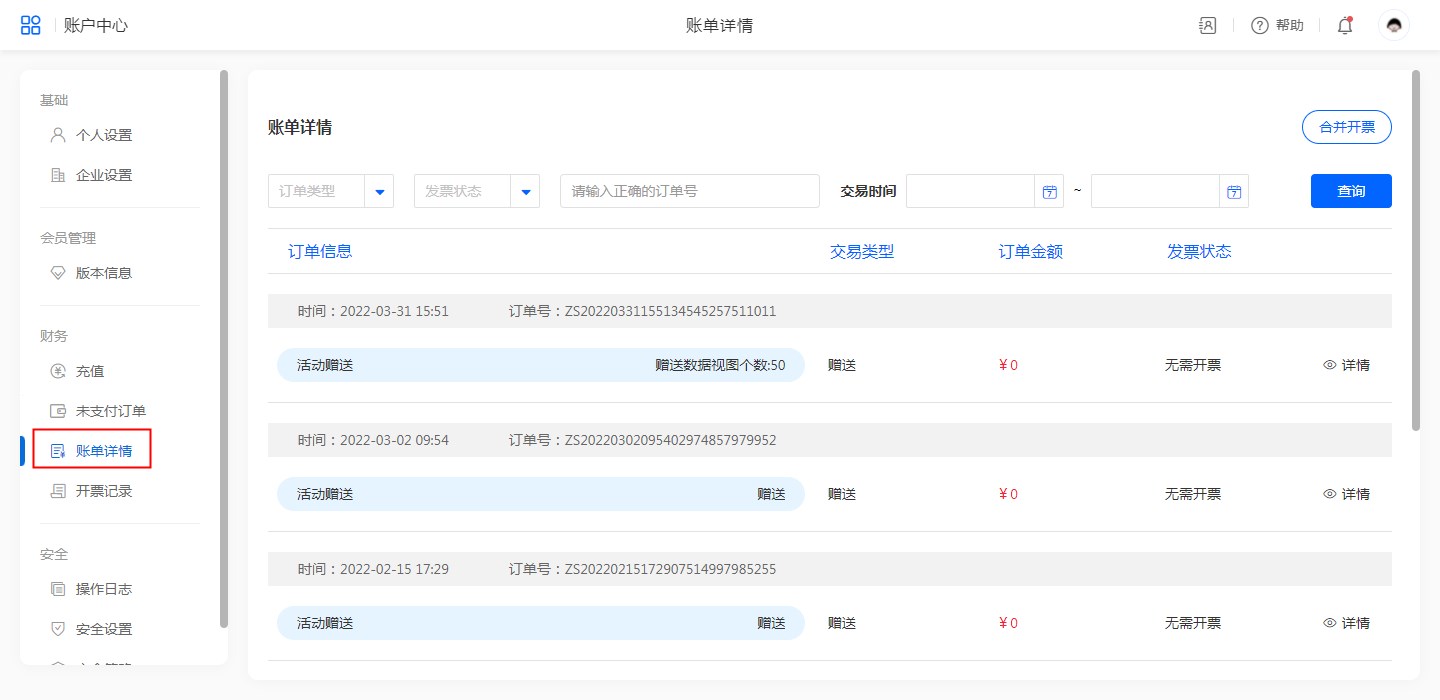View details of 2022-03-02 order

click(x=1346, y=494)
